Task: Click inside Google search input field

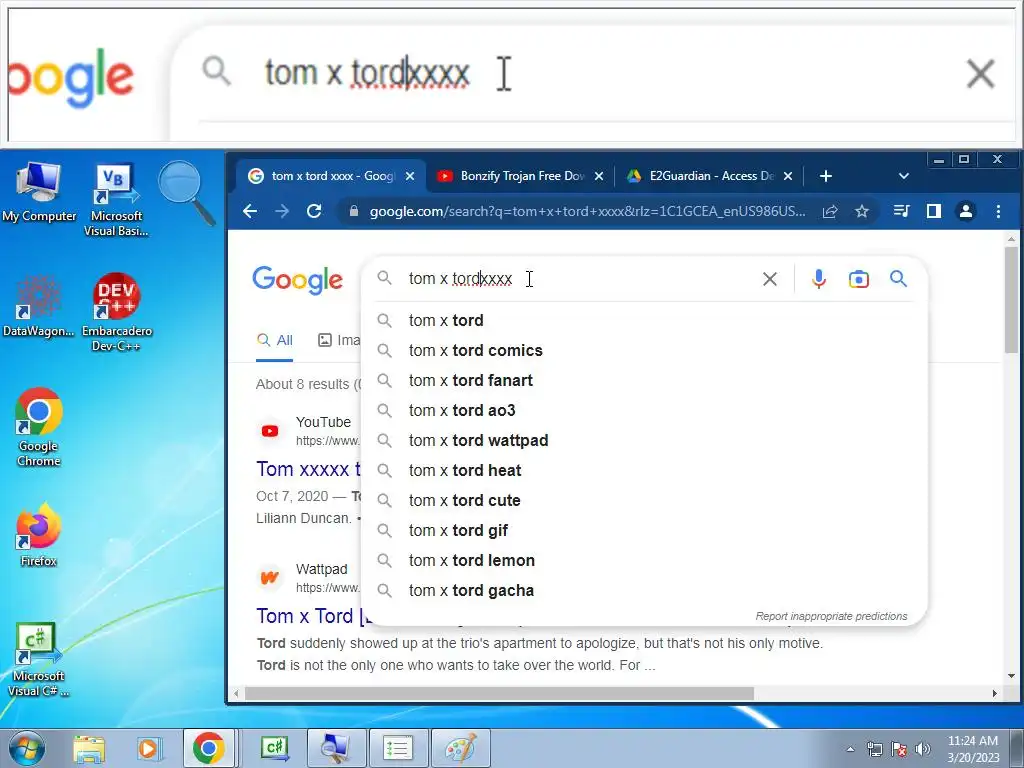Action: click(x=578, y=279)
